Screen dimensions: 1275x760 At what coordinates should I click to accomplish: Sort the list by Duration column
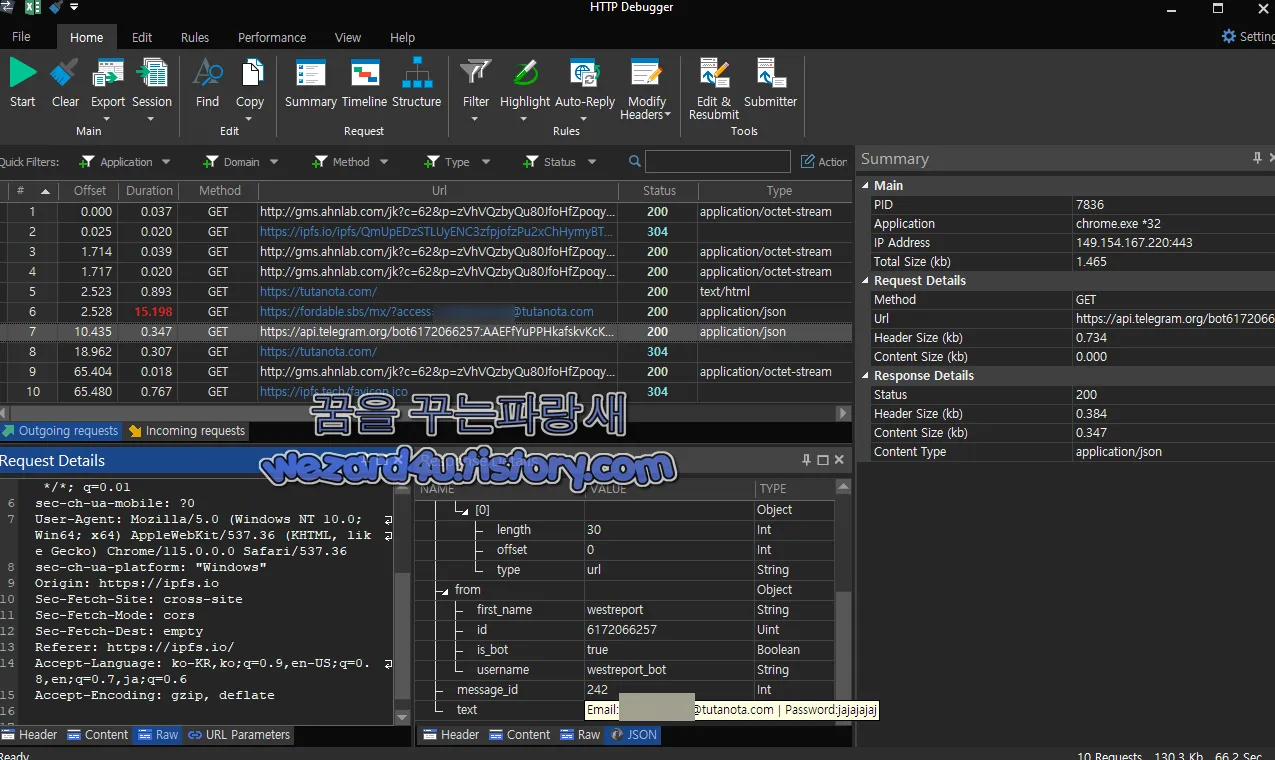click(x=149, y=190)
